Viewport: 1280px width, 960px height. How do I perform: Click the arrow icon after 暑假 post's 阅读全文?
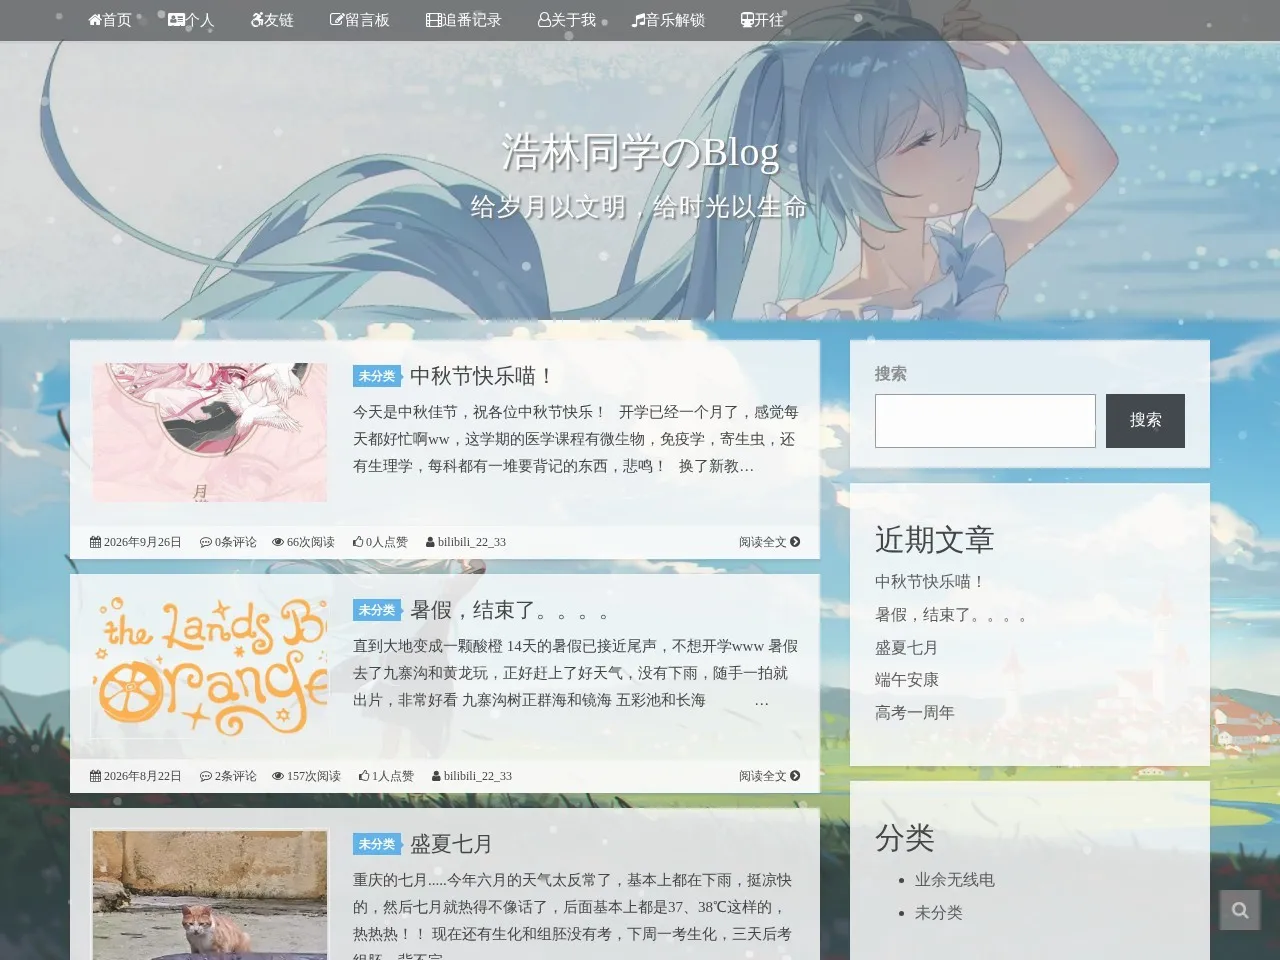click(x=795, y=776)
